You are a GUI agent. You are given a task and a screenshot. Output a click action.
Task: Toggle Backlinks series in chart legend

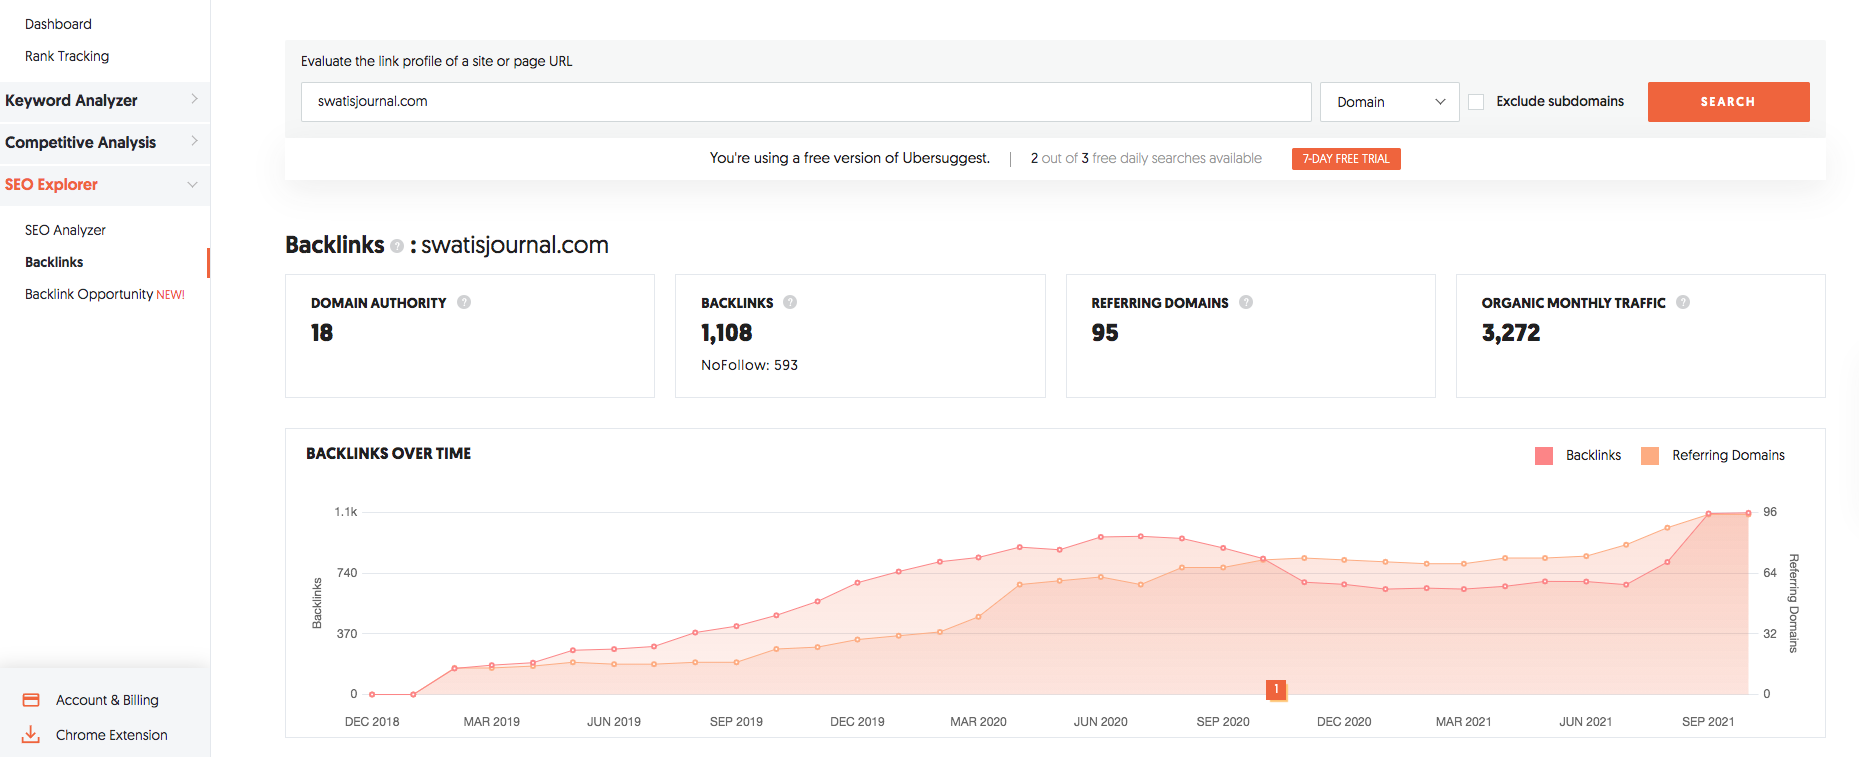[1578, 456]
